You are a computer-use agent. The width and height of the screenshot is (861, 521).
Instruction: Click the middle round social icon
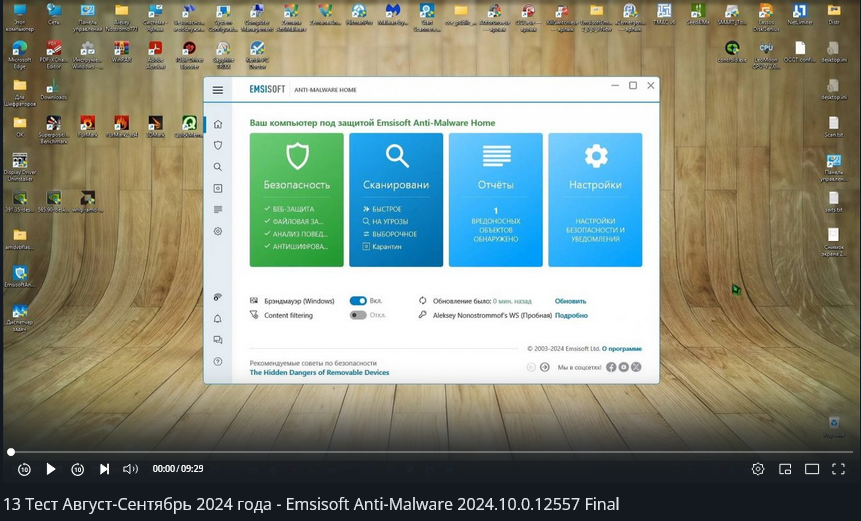pyautogui.click(x=624, y=367)
